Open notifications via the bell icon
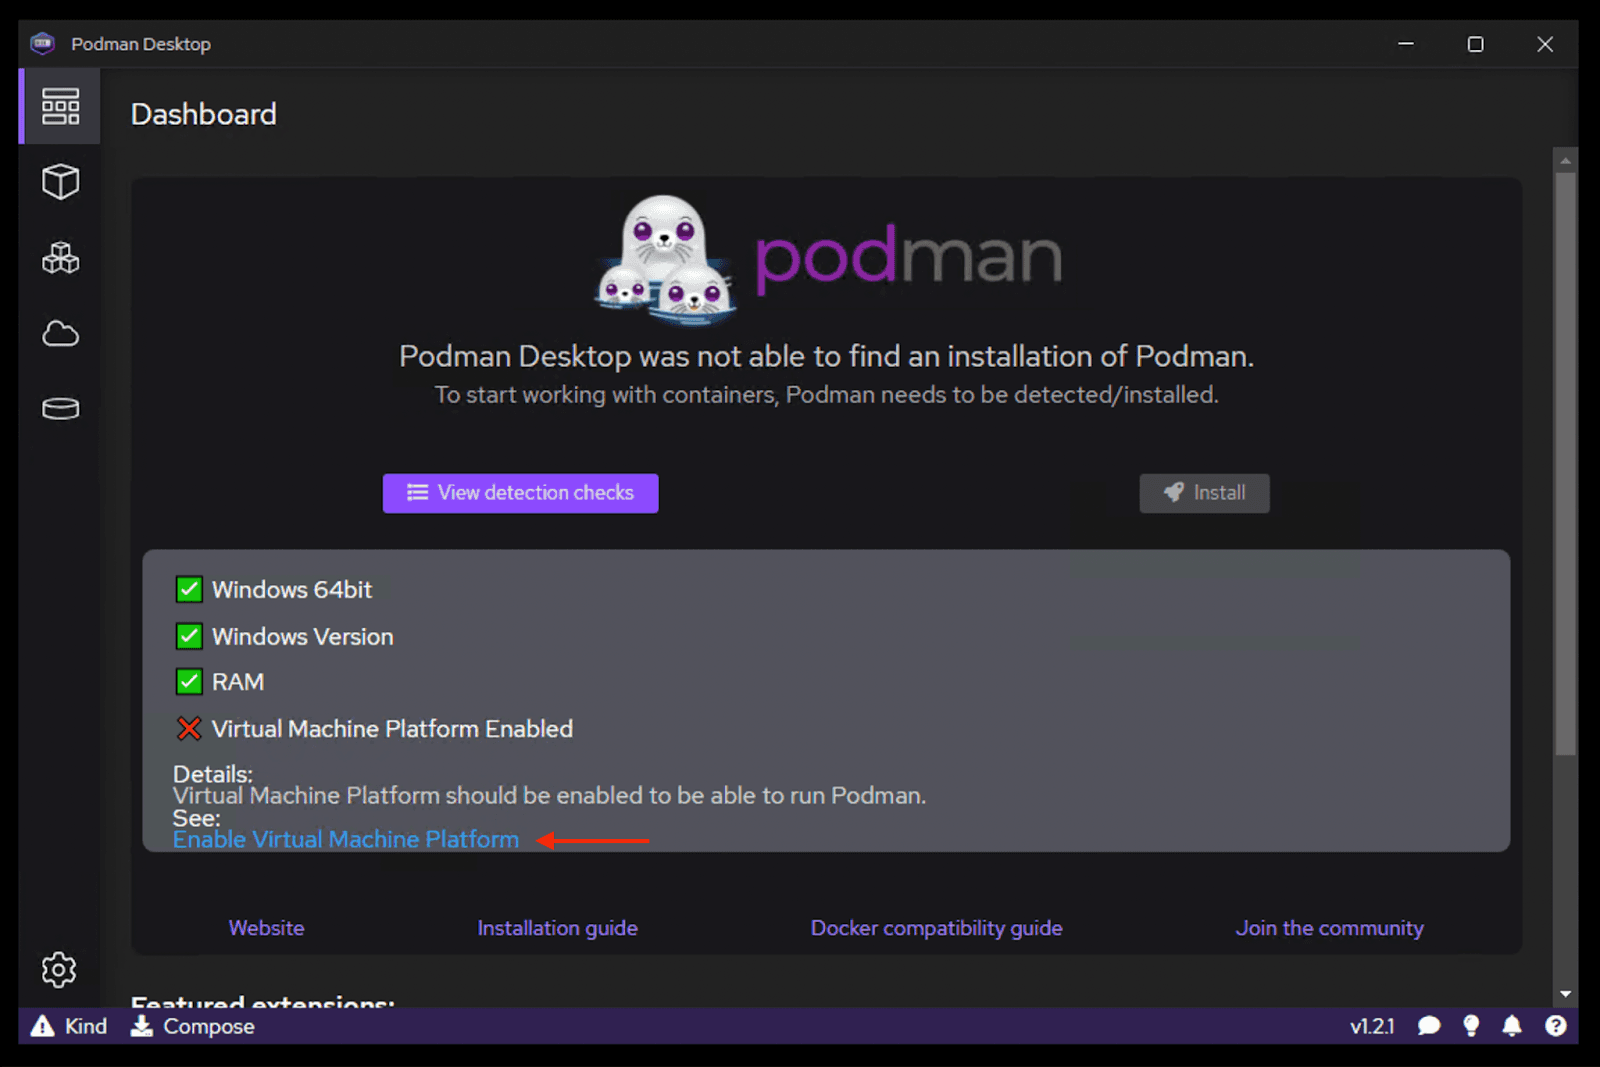This screenshot has width=1600, height=1067. point(1512,1026)
